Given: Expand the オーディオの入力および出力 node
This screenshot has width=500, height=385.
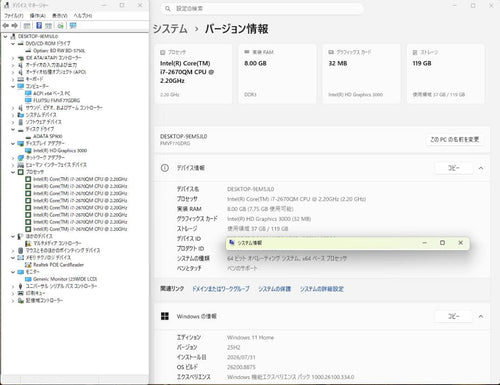Looking at the screenshot, I should 13,65.
